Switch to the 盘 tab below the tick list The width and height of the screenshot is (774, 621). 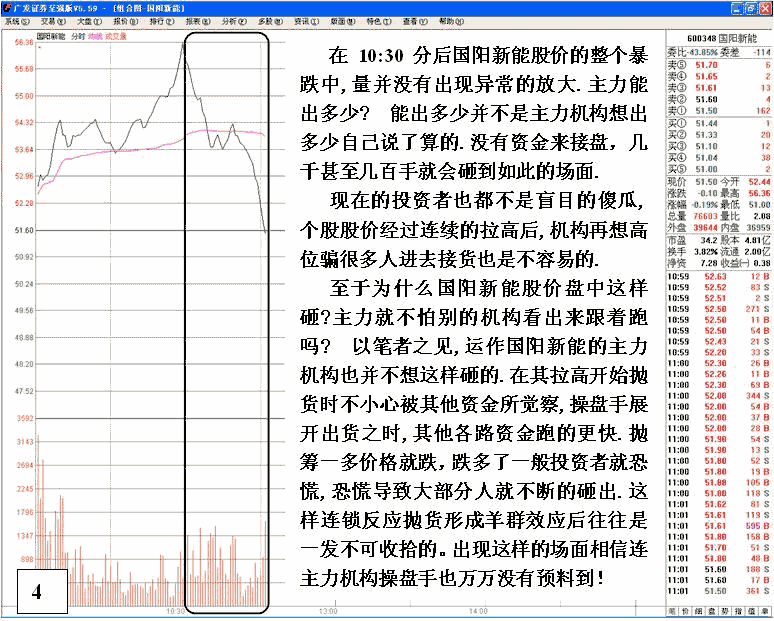[x=712, y=609]
